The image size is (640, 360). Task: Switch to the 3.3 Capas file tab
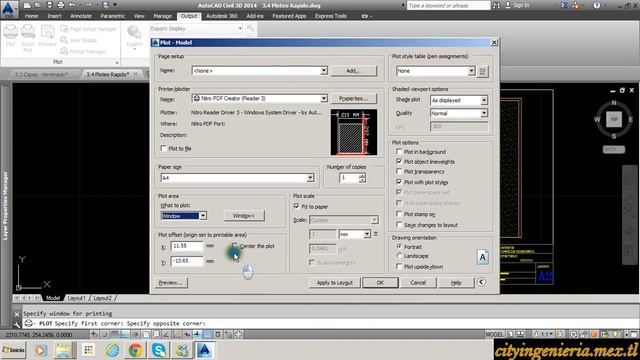pyautogui.click(x=41, y=74)
